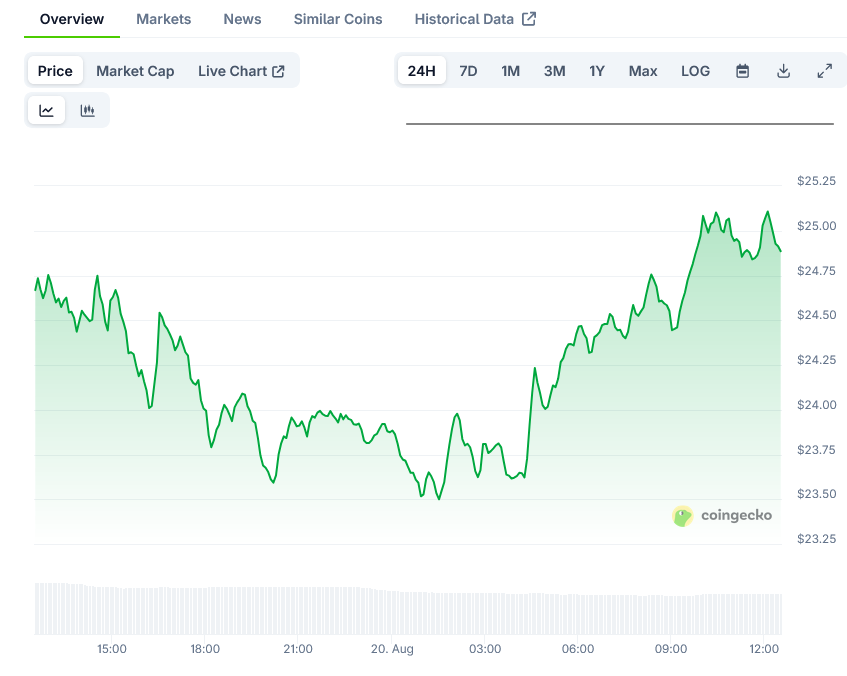Open Historical Data external link
Viewport: 847px width, 676px height.
pyautogui.click(x=475, y=19)
